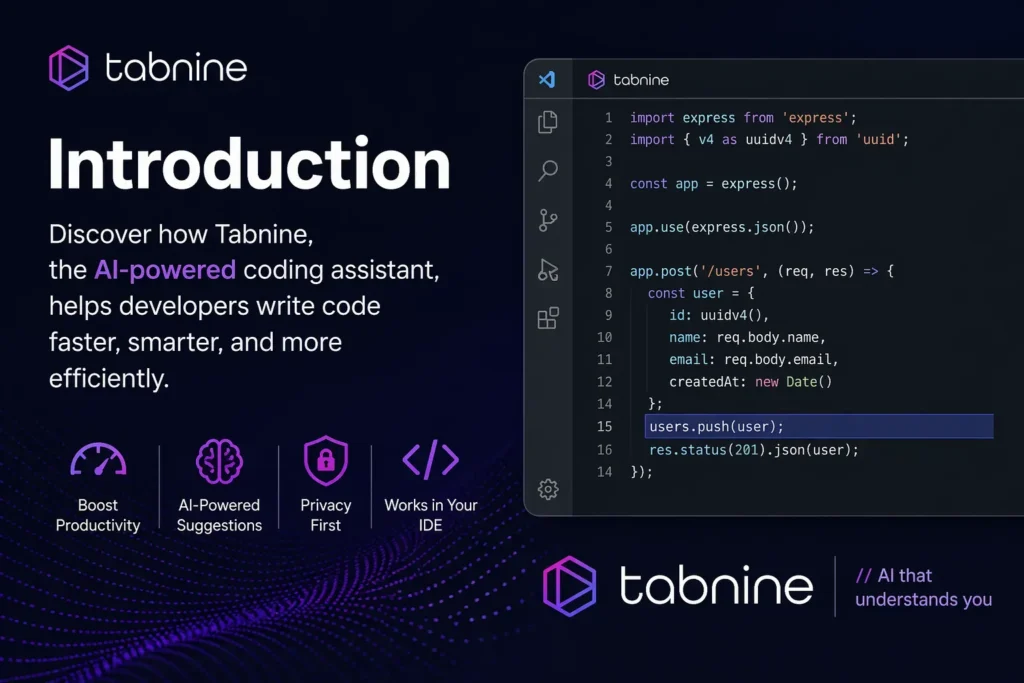Click the AI-Powered Suggestions label
The image size is (1024, 683).
219,515
